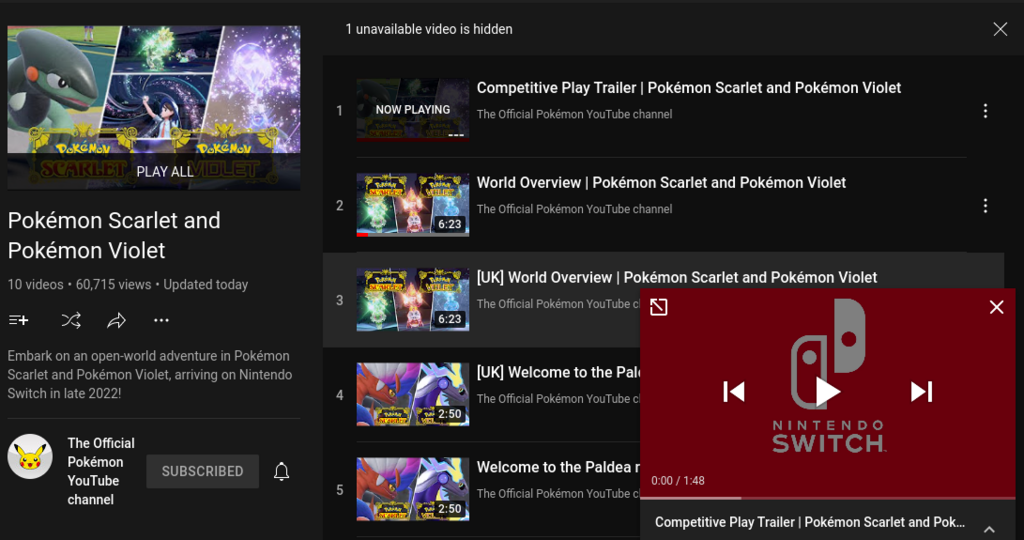
Task: Click the playlist description text
Action: [150, 375]
